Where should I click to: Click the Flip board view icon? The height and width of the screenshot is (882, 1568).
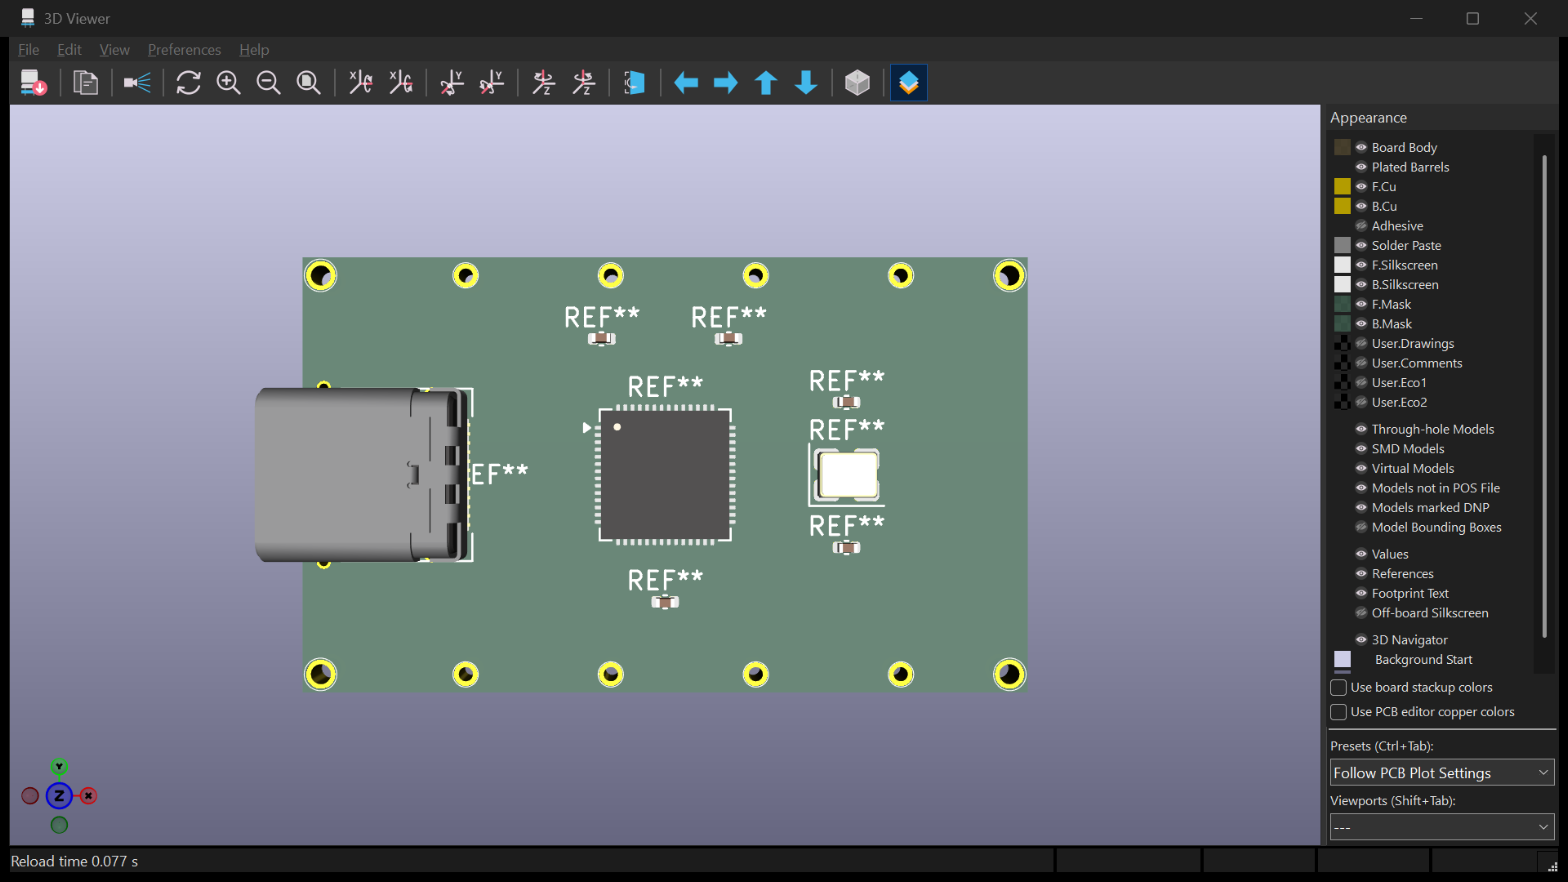pos(634,83)
